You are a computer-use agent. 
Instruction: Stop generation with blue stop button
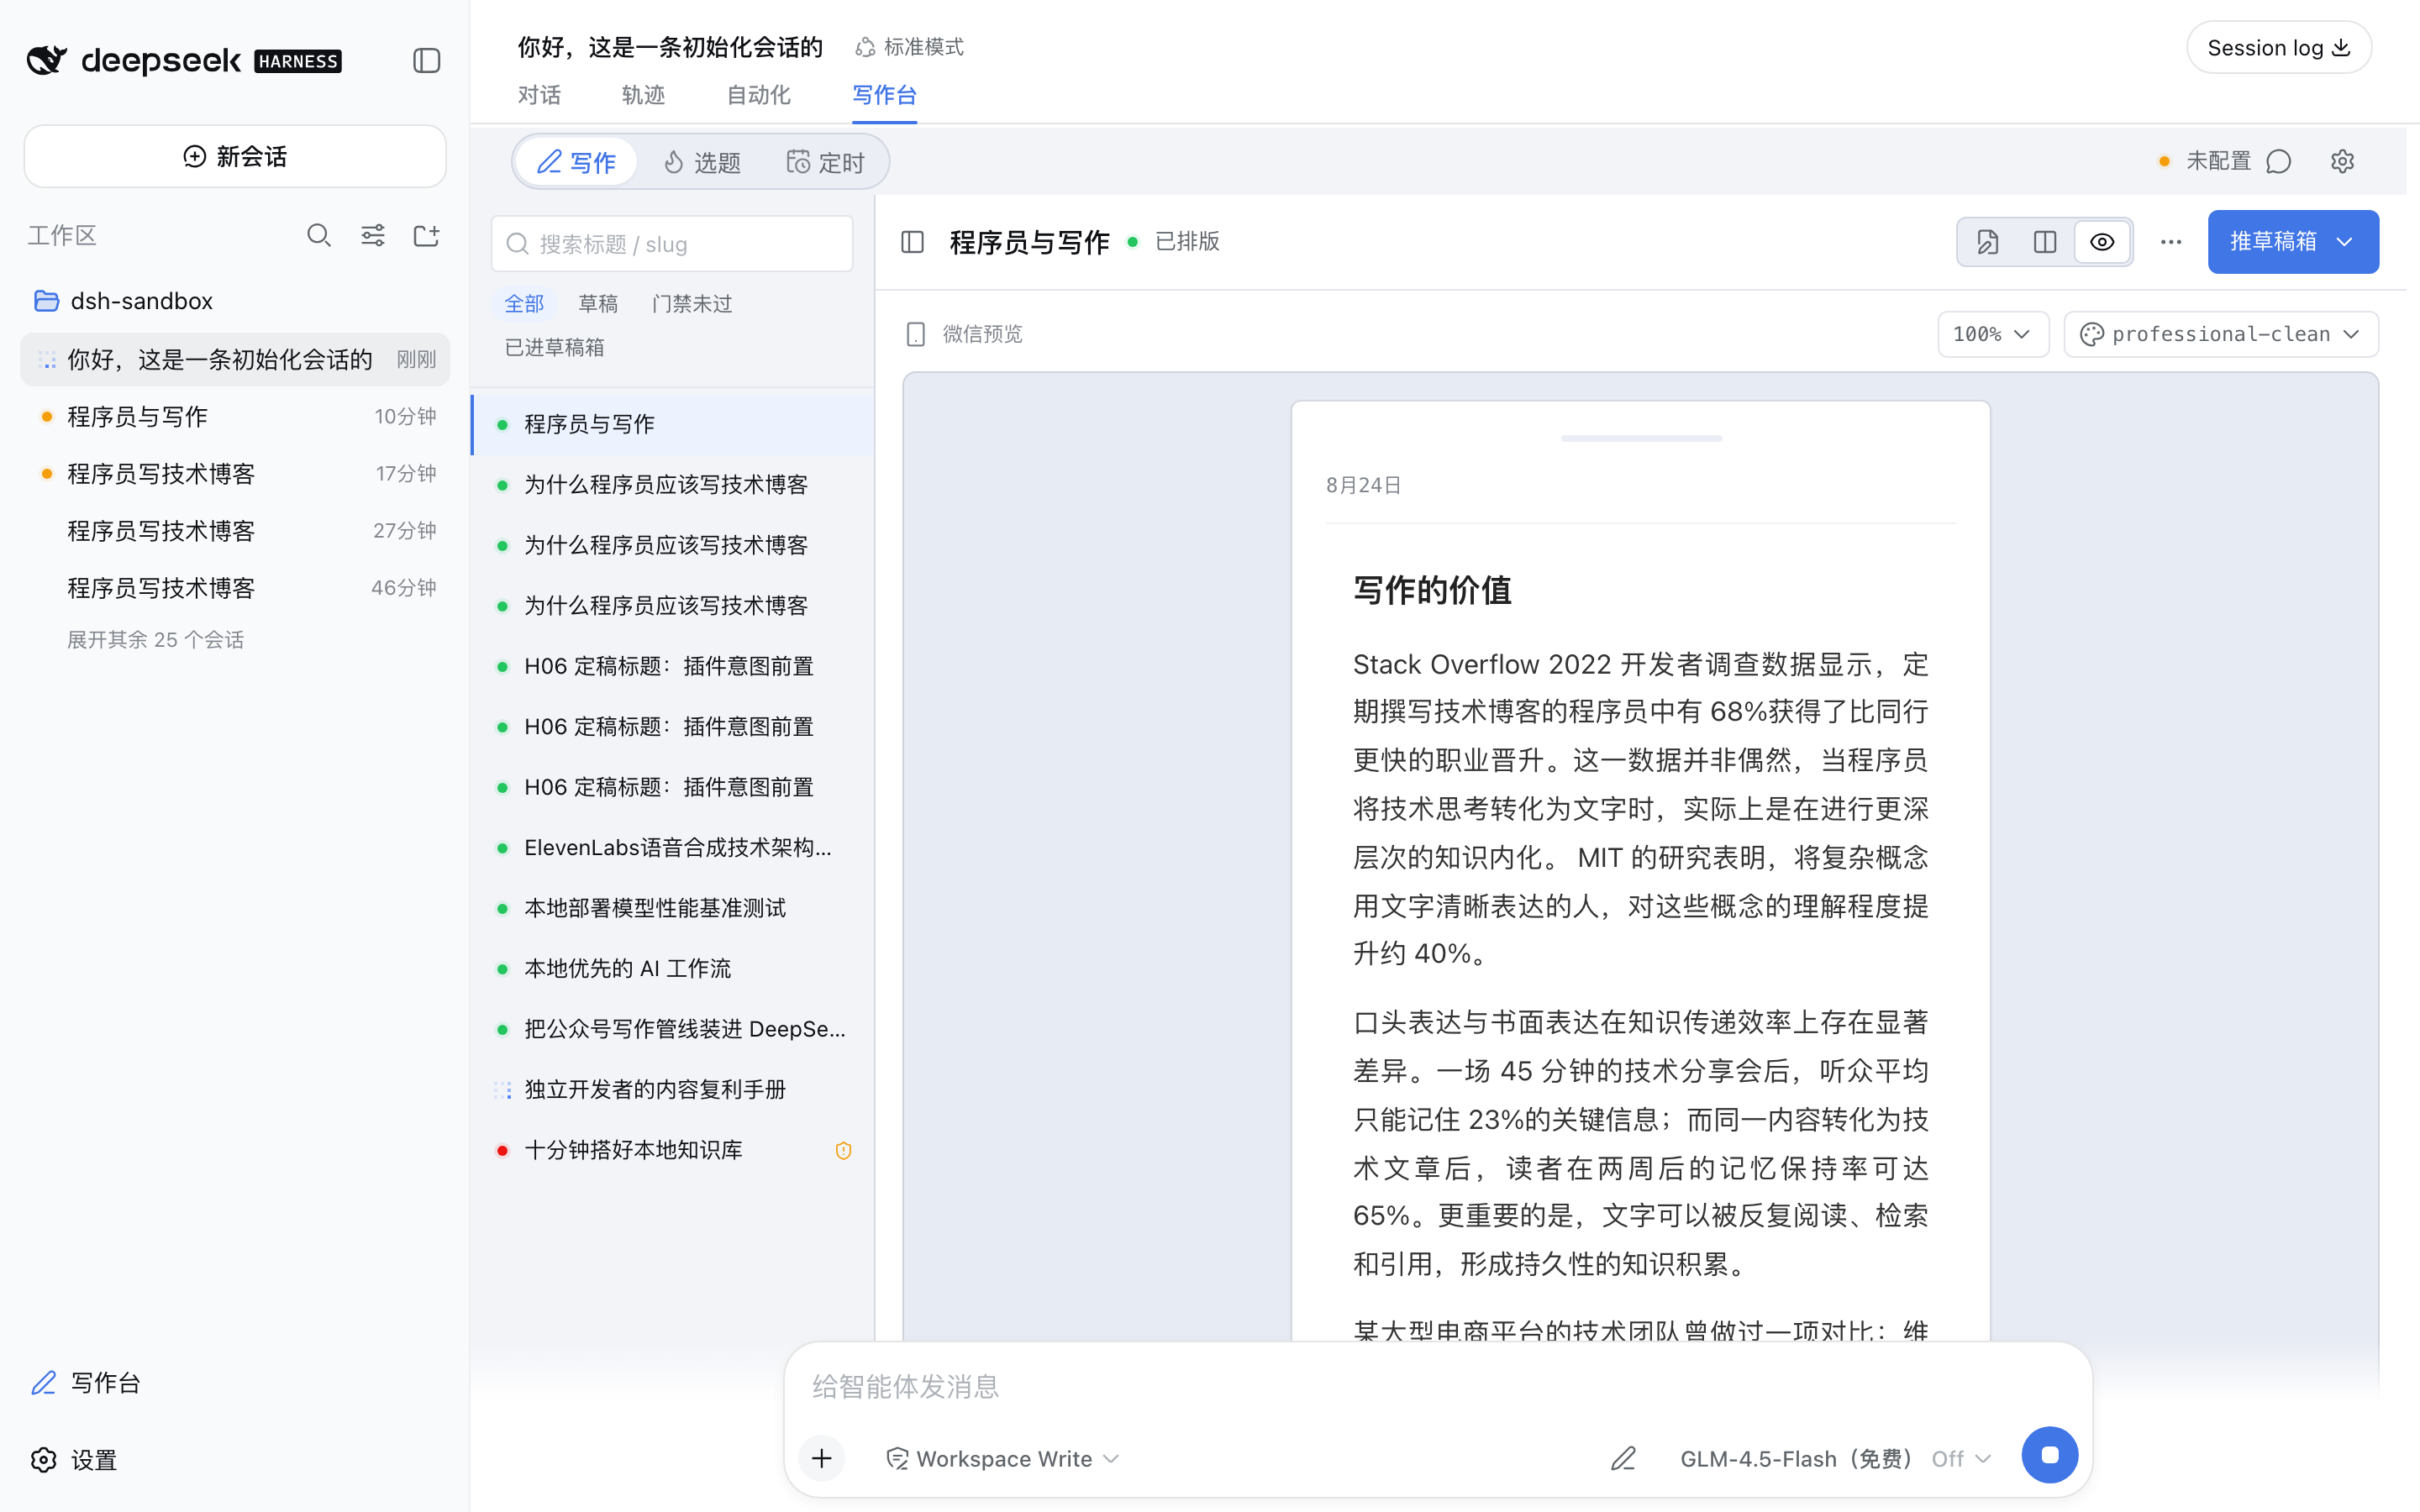click(x=2049, y=1455)
